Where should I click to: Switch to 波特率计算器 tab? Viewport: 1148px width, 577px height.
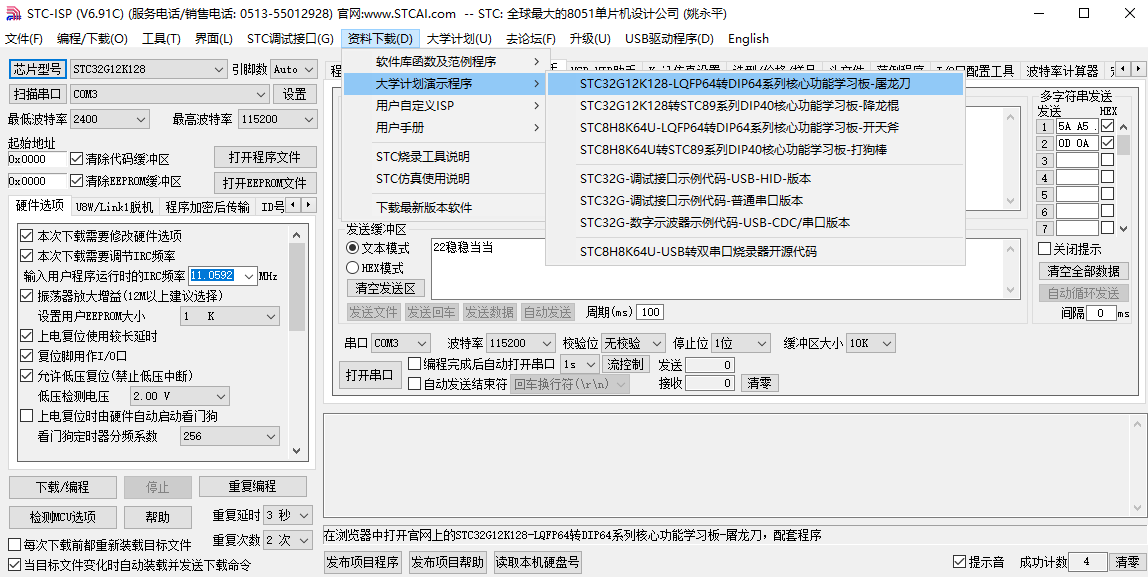[1062, 71]
